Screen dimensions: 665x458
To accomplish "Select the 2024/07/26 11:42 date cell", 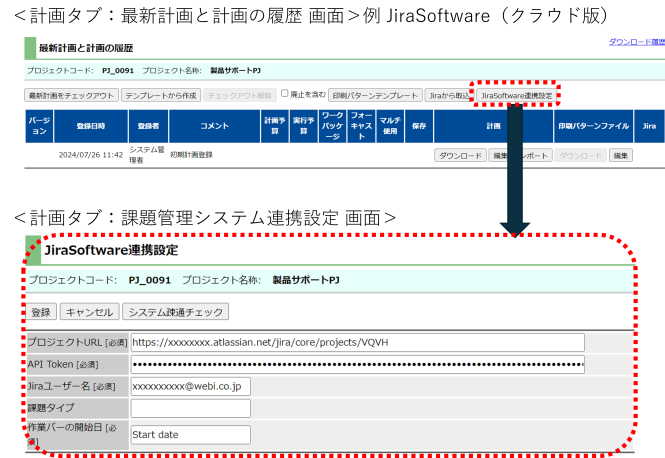I will click(x=91, y=155).
